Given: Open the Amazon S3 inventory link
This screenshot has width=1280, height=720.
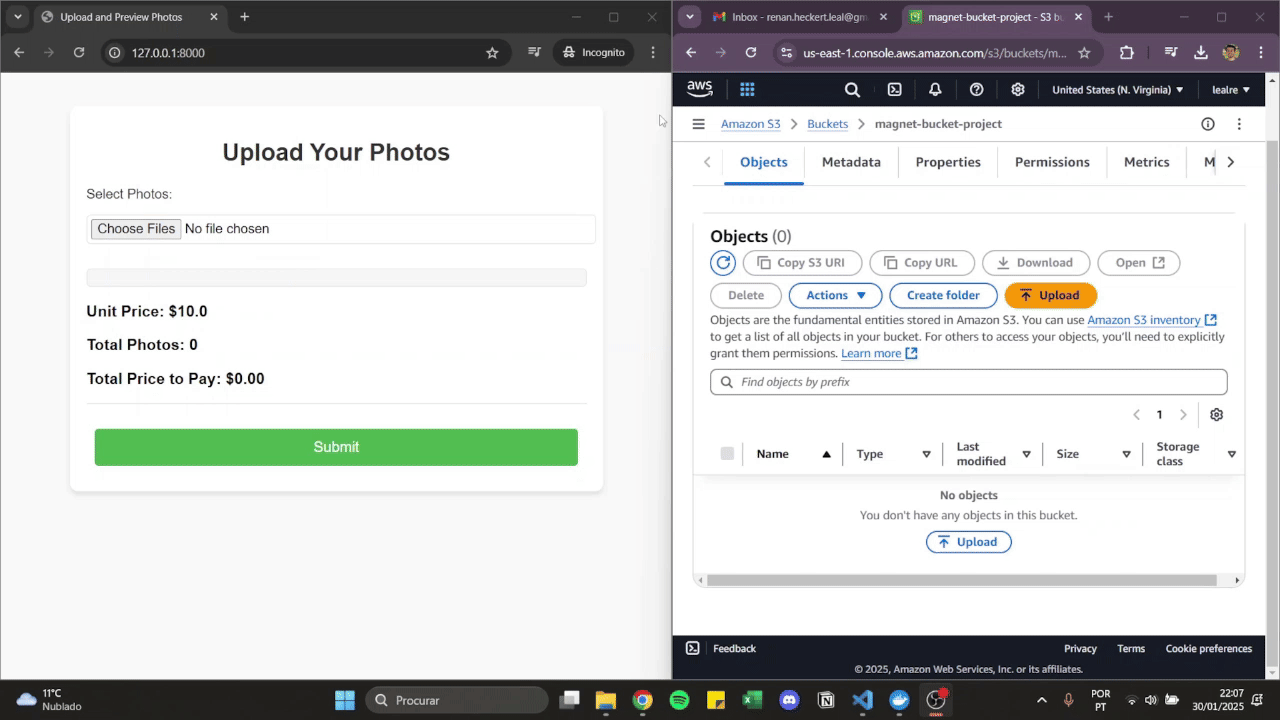Looking at the screenshot, I should (x=1152, y=320).
